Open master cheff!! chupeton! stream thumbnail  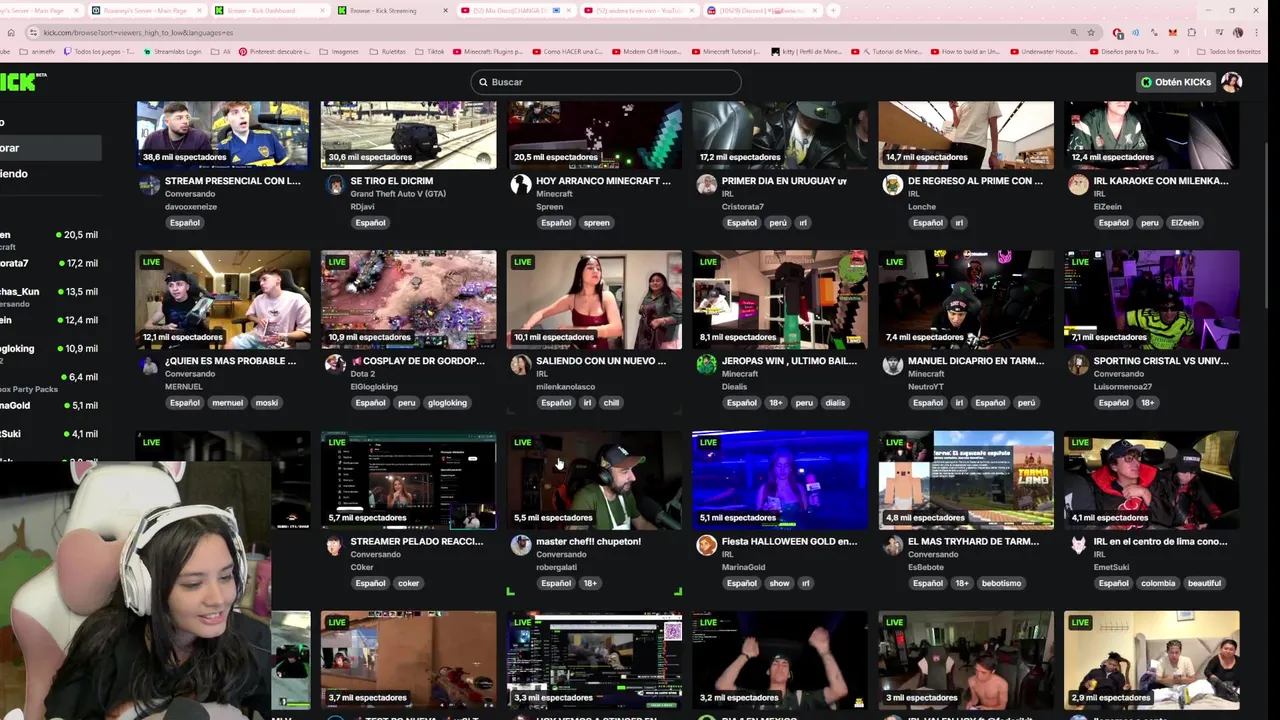tap(594, 480)
